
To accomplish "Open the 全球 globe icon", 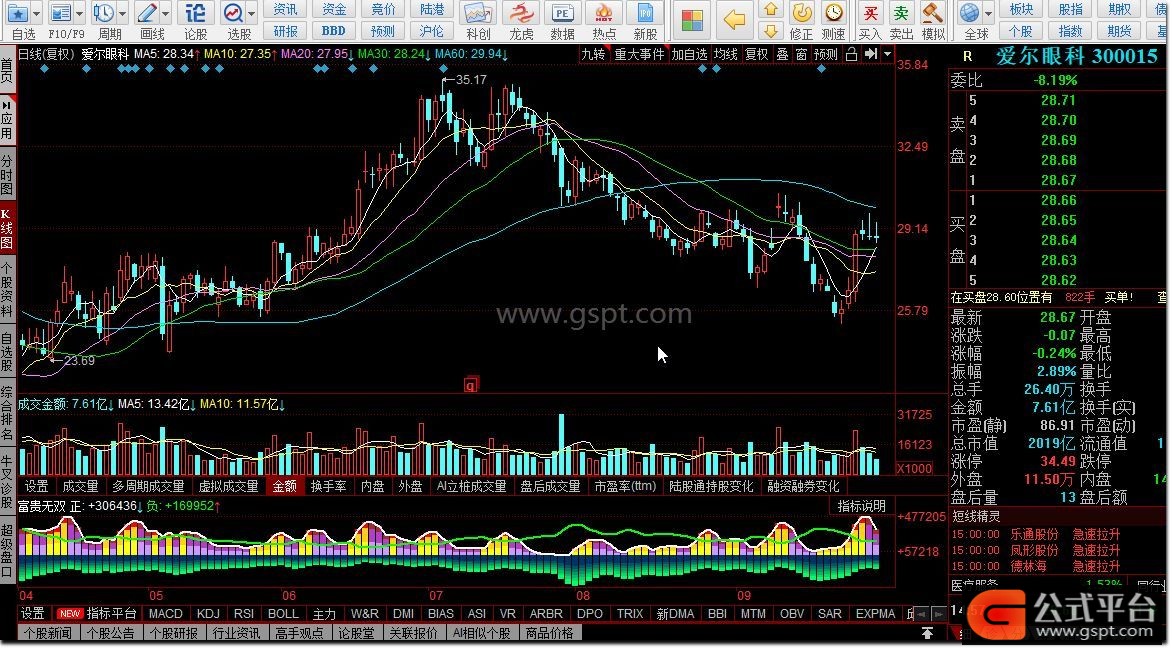I will coord(970,13).
